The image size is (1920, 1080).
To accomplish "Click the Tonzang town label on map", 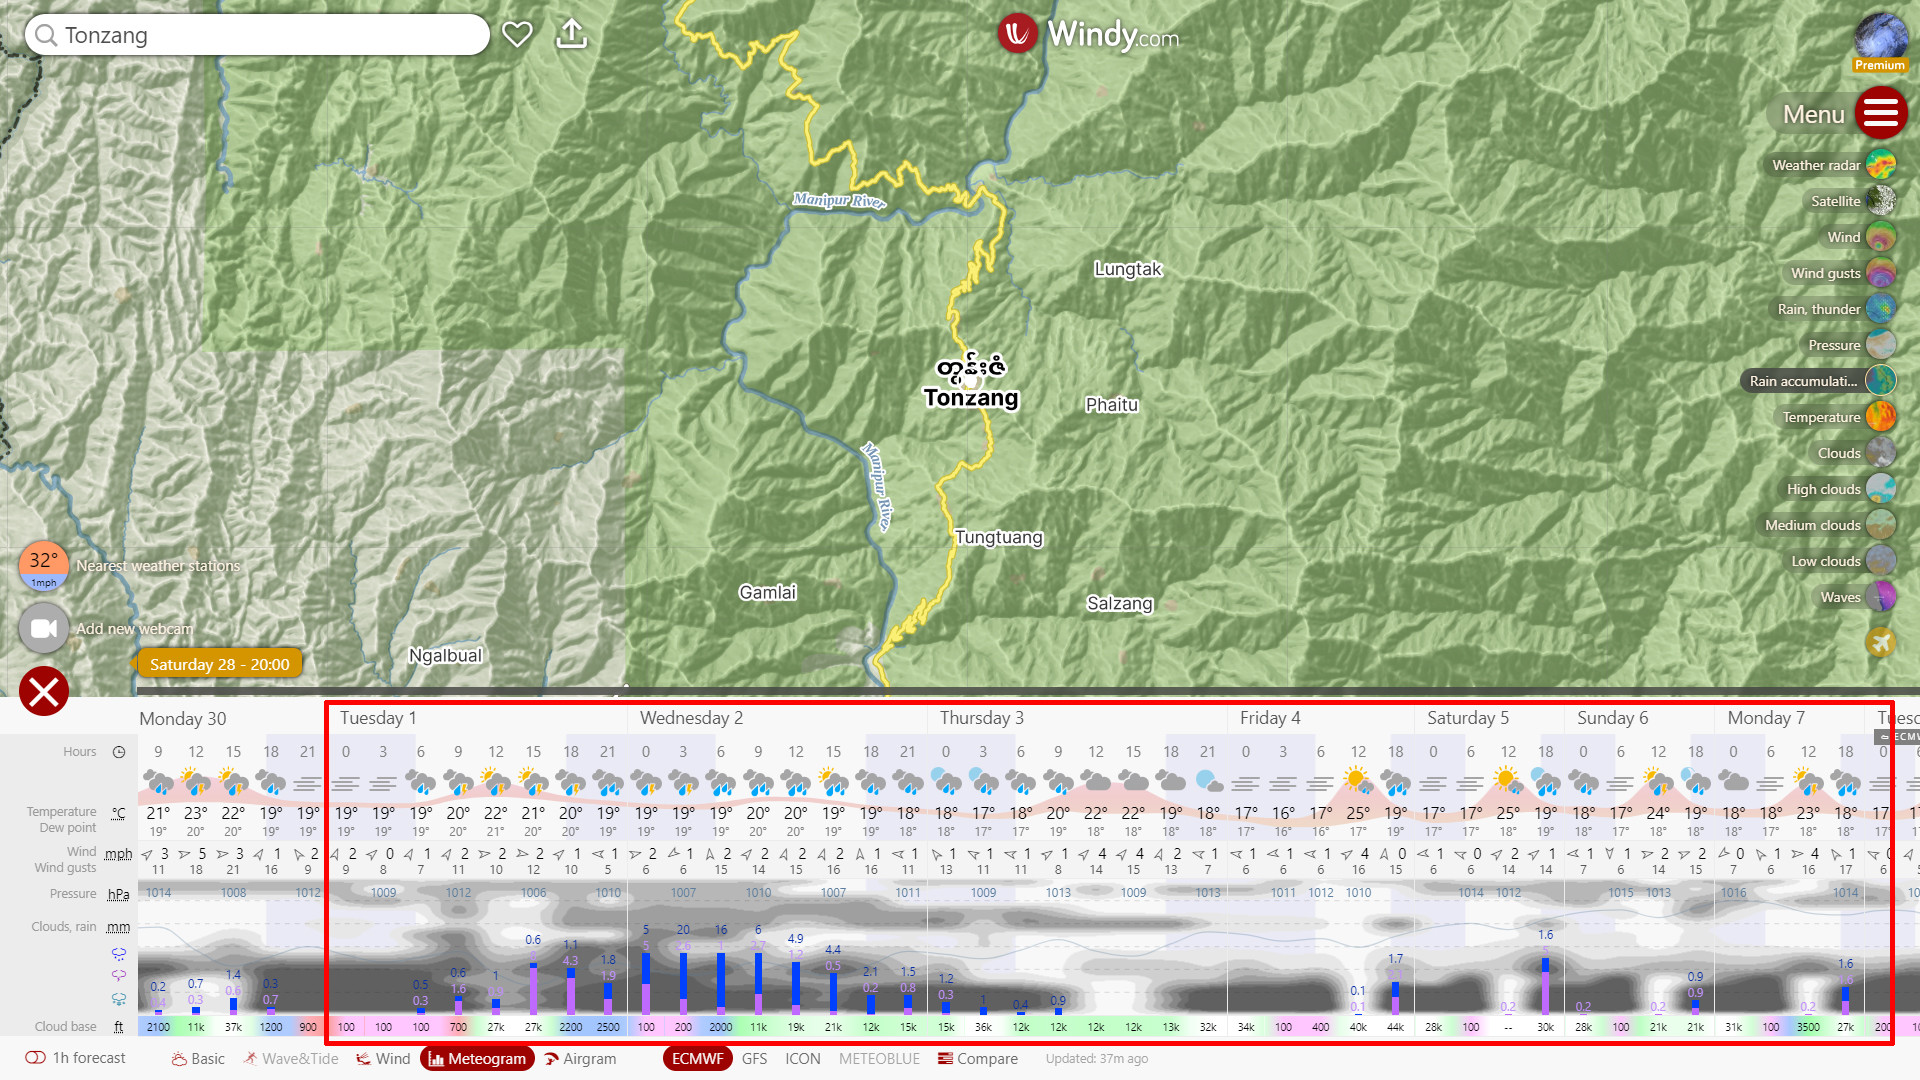I will [x=971, y=398].
